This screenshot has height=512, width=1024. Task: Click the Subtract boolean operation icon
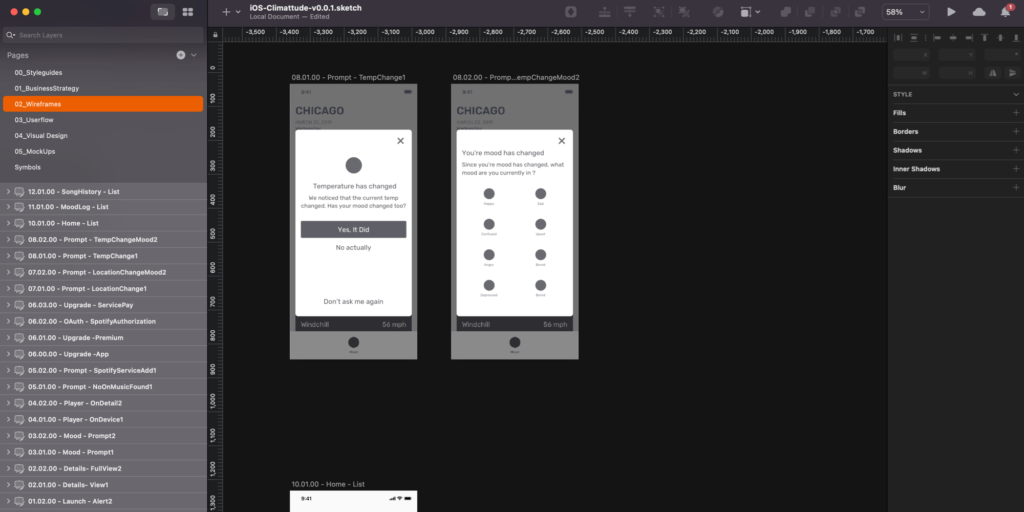[x=810, y=12]
